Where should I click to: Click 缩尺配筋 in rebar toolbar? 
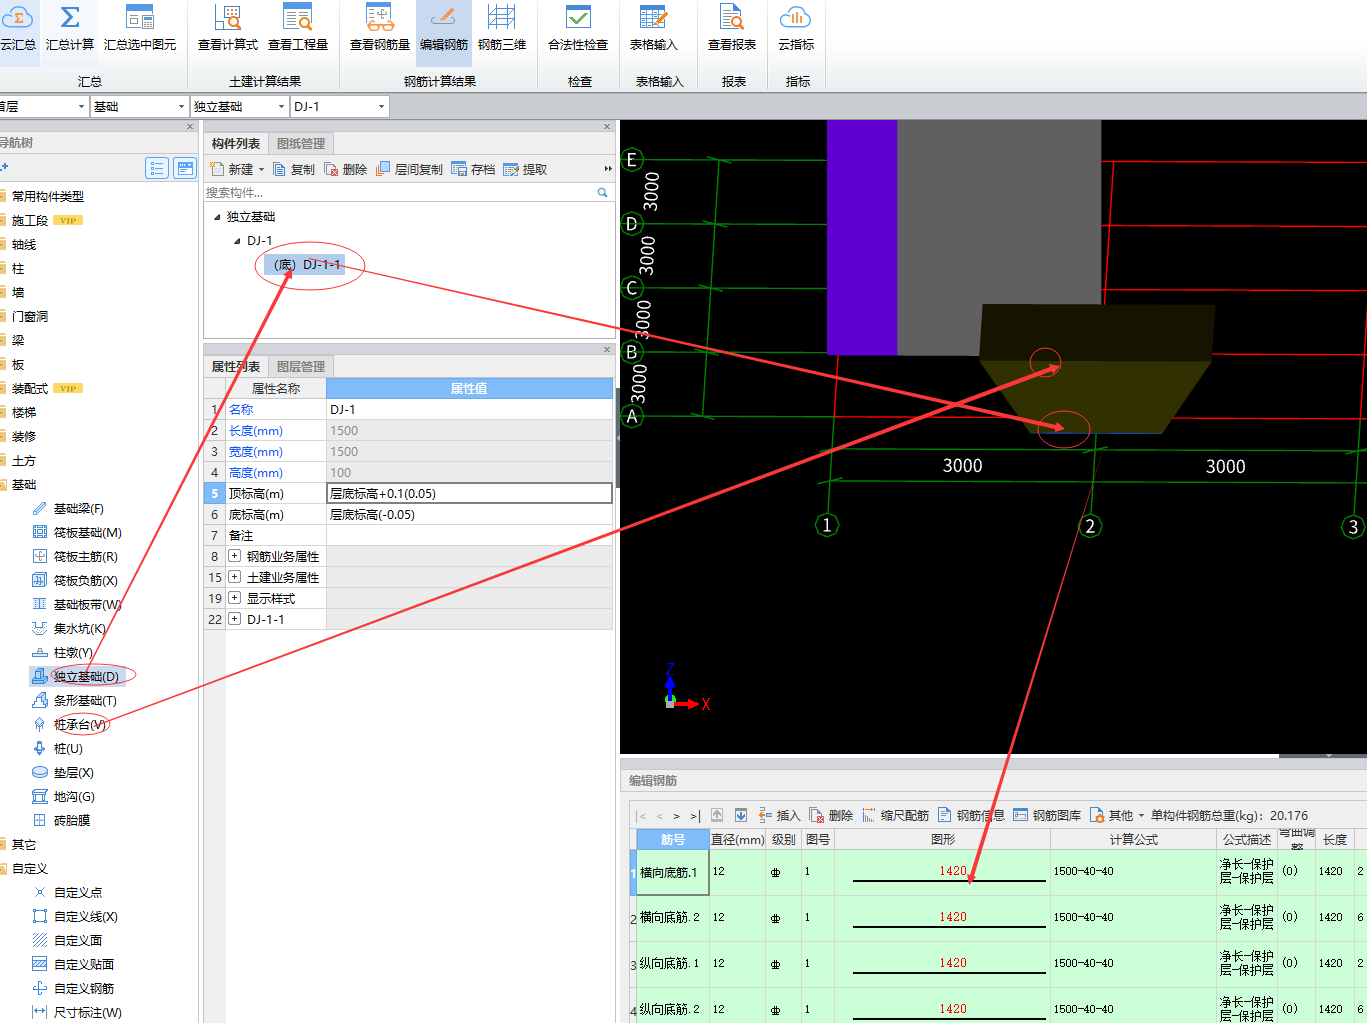[x=895, y=815]
